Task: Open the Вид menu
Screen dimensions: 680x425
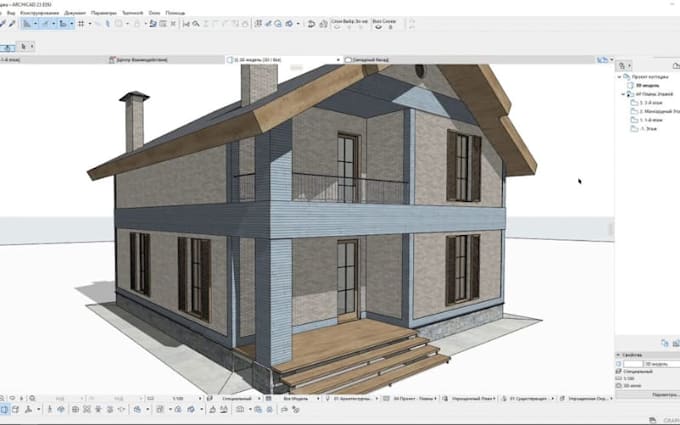Action: [11, 13]
